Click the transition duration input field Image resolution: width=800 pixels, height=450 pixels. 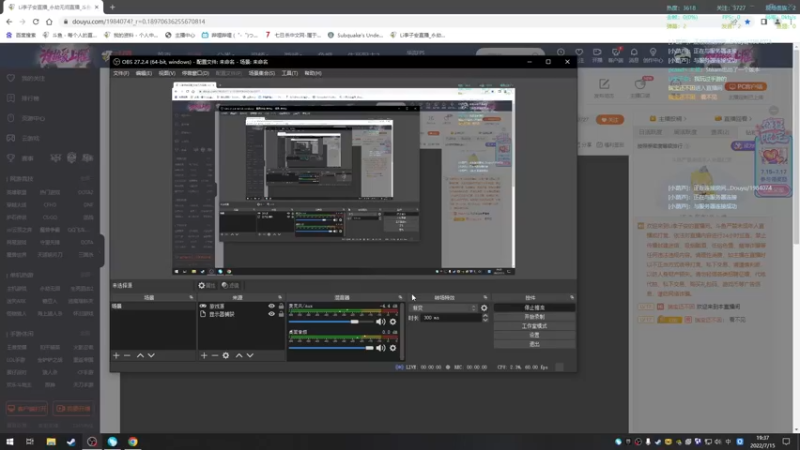click(x=451, y=317)
